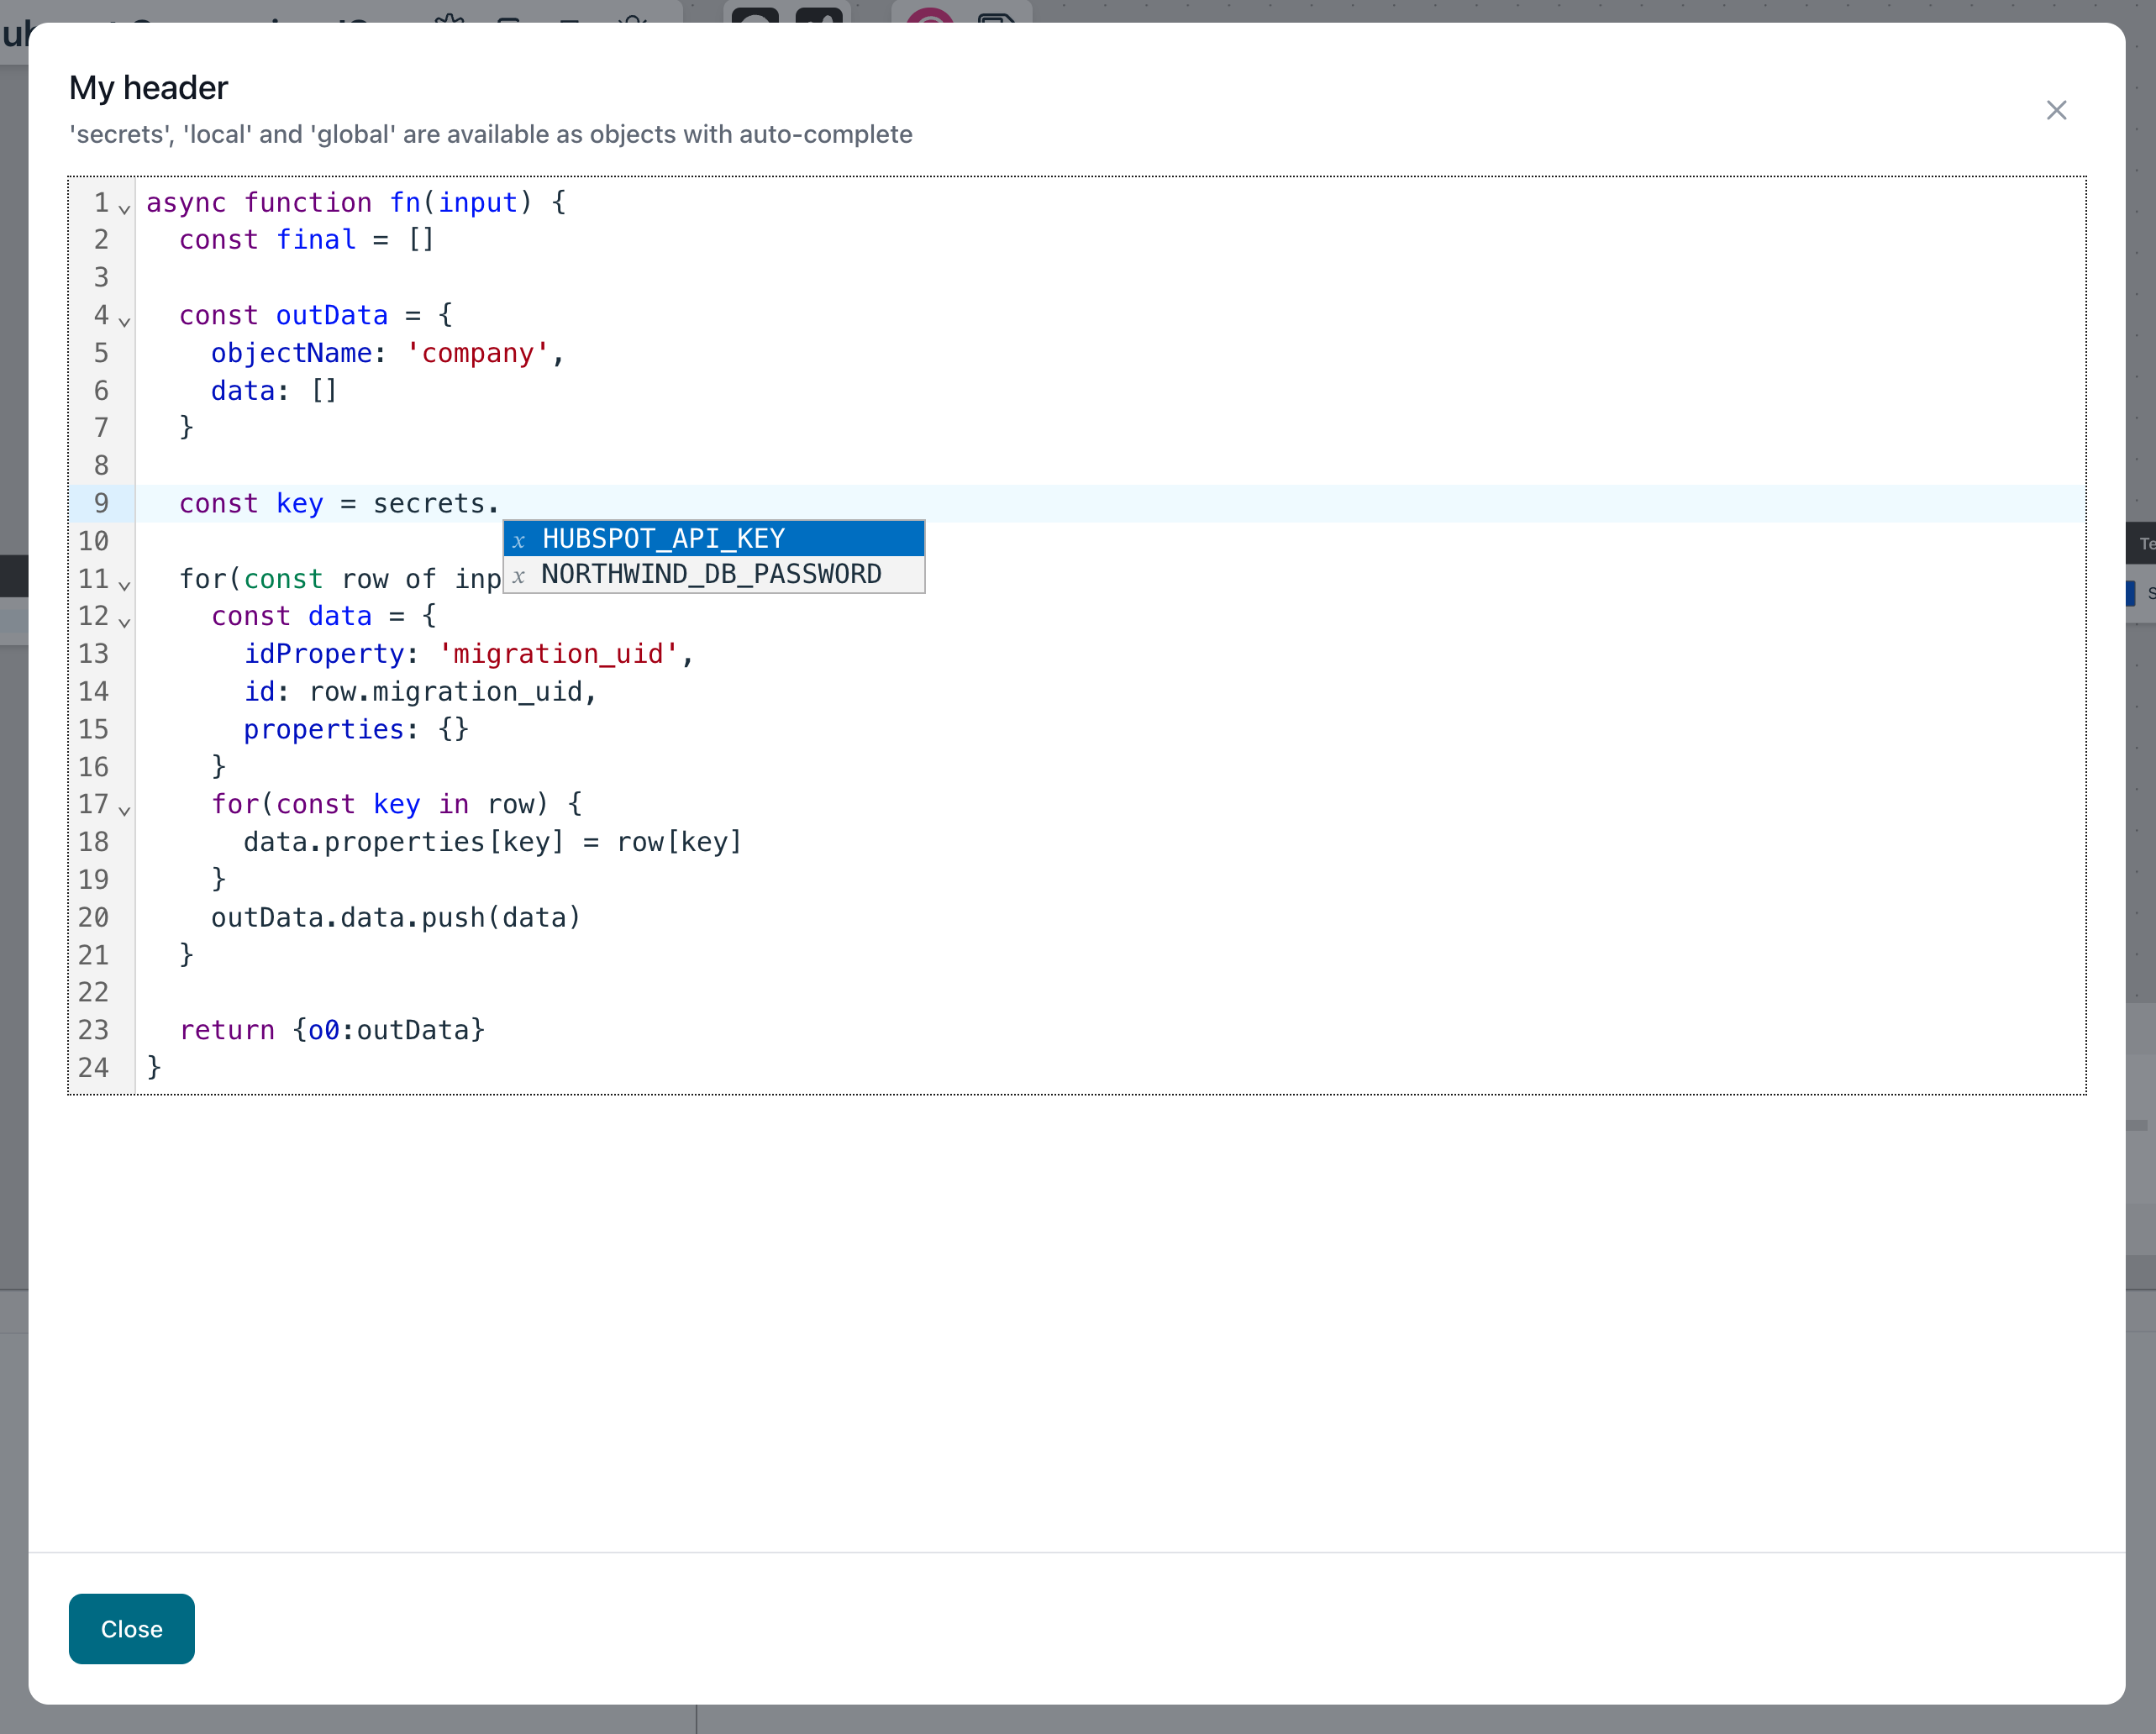The image size is (2156, 1734).
Task: Click 'const final = []' on line 2
Action: tap(306, 240)
